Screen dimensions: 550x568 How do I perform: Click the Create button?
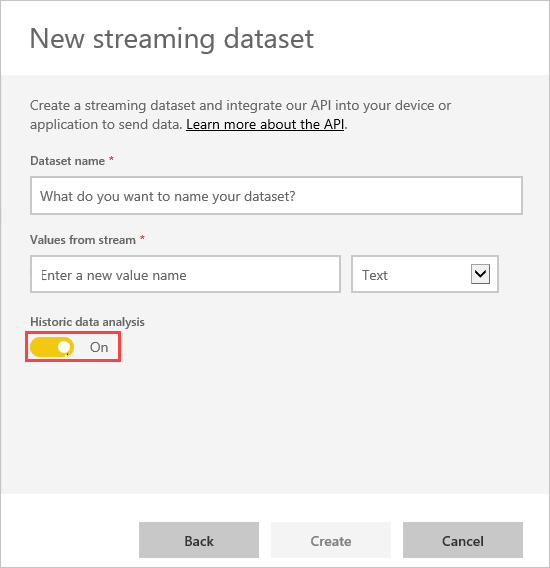[x=331, y=540]
